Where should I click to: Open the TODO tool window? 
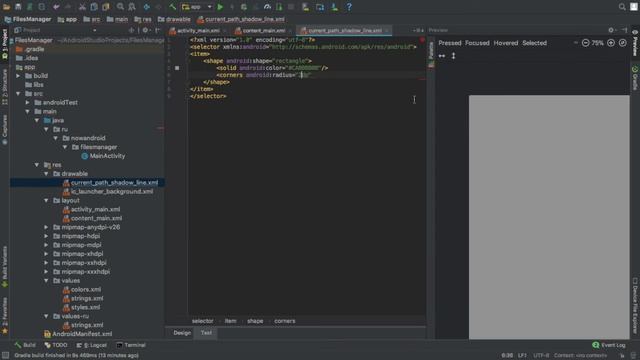pos(56,345)
